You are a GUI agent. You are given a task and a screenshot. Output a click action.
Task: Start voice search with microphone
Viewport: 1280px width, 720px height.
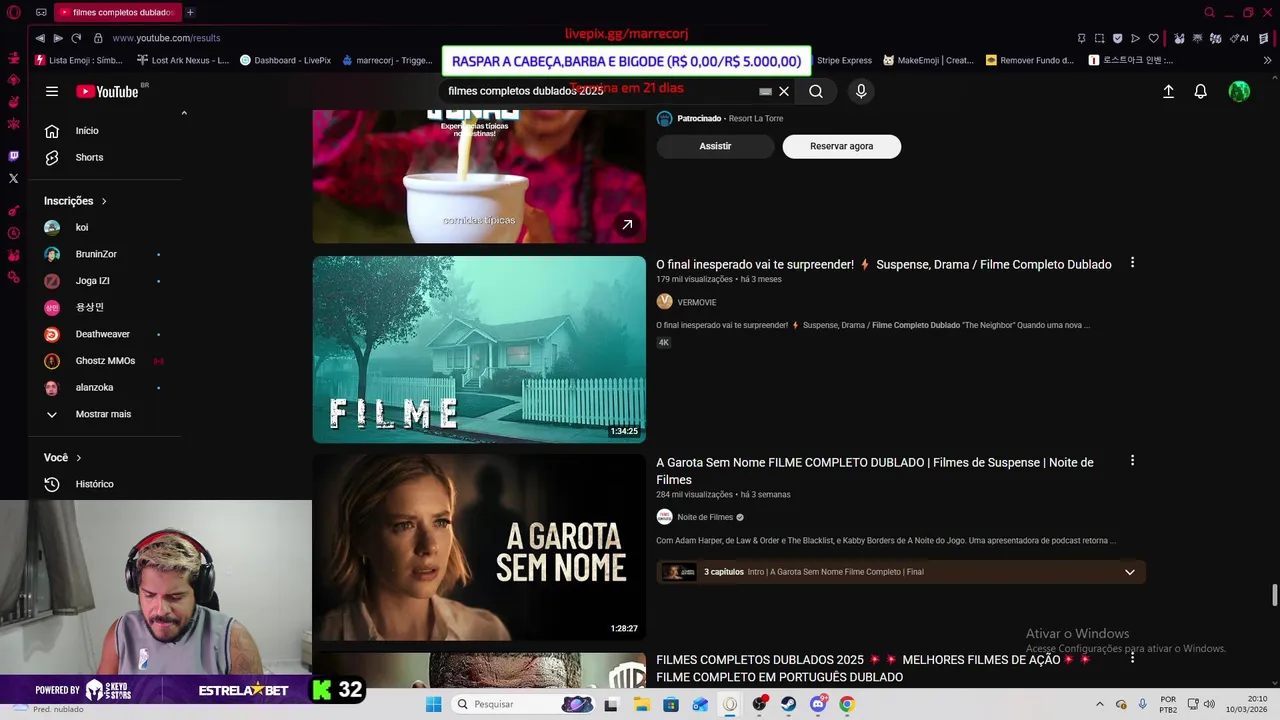(861, 91)
